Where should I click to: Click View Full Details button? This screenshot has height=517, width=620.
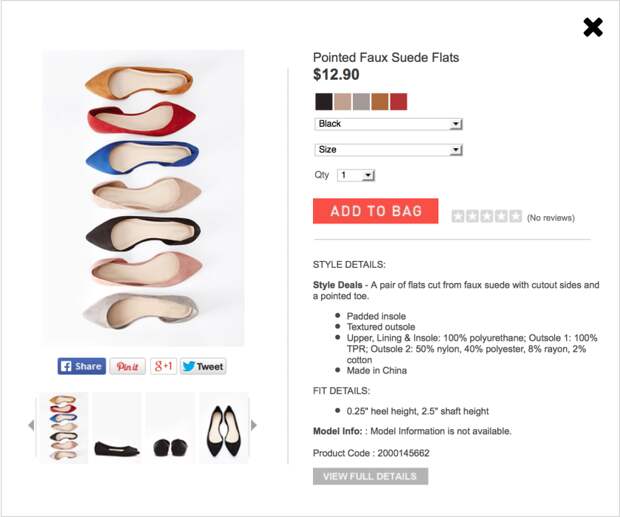[x=370, y=476]
